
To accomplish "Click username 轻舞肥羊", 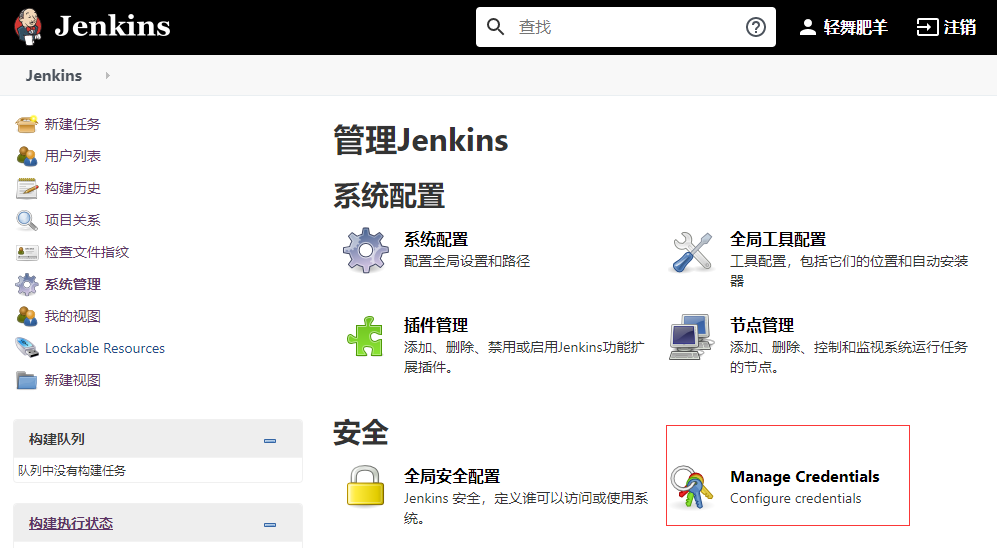I will [855, 27].
